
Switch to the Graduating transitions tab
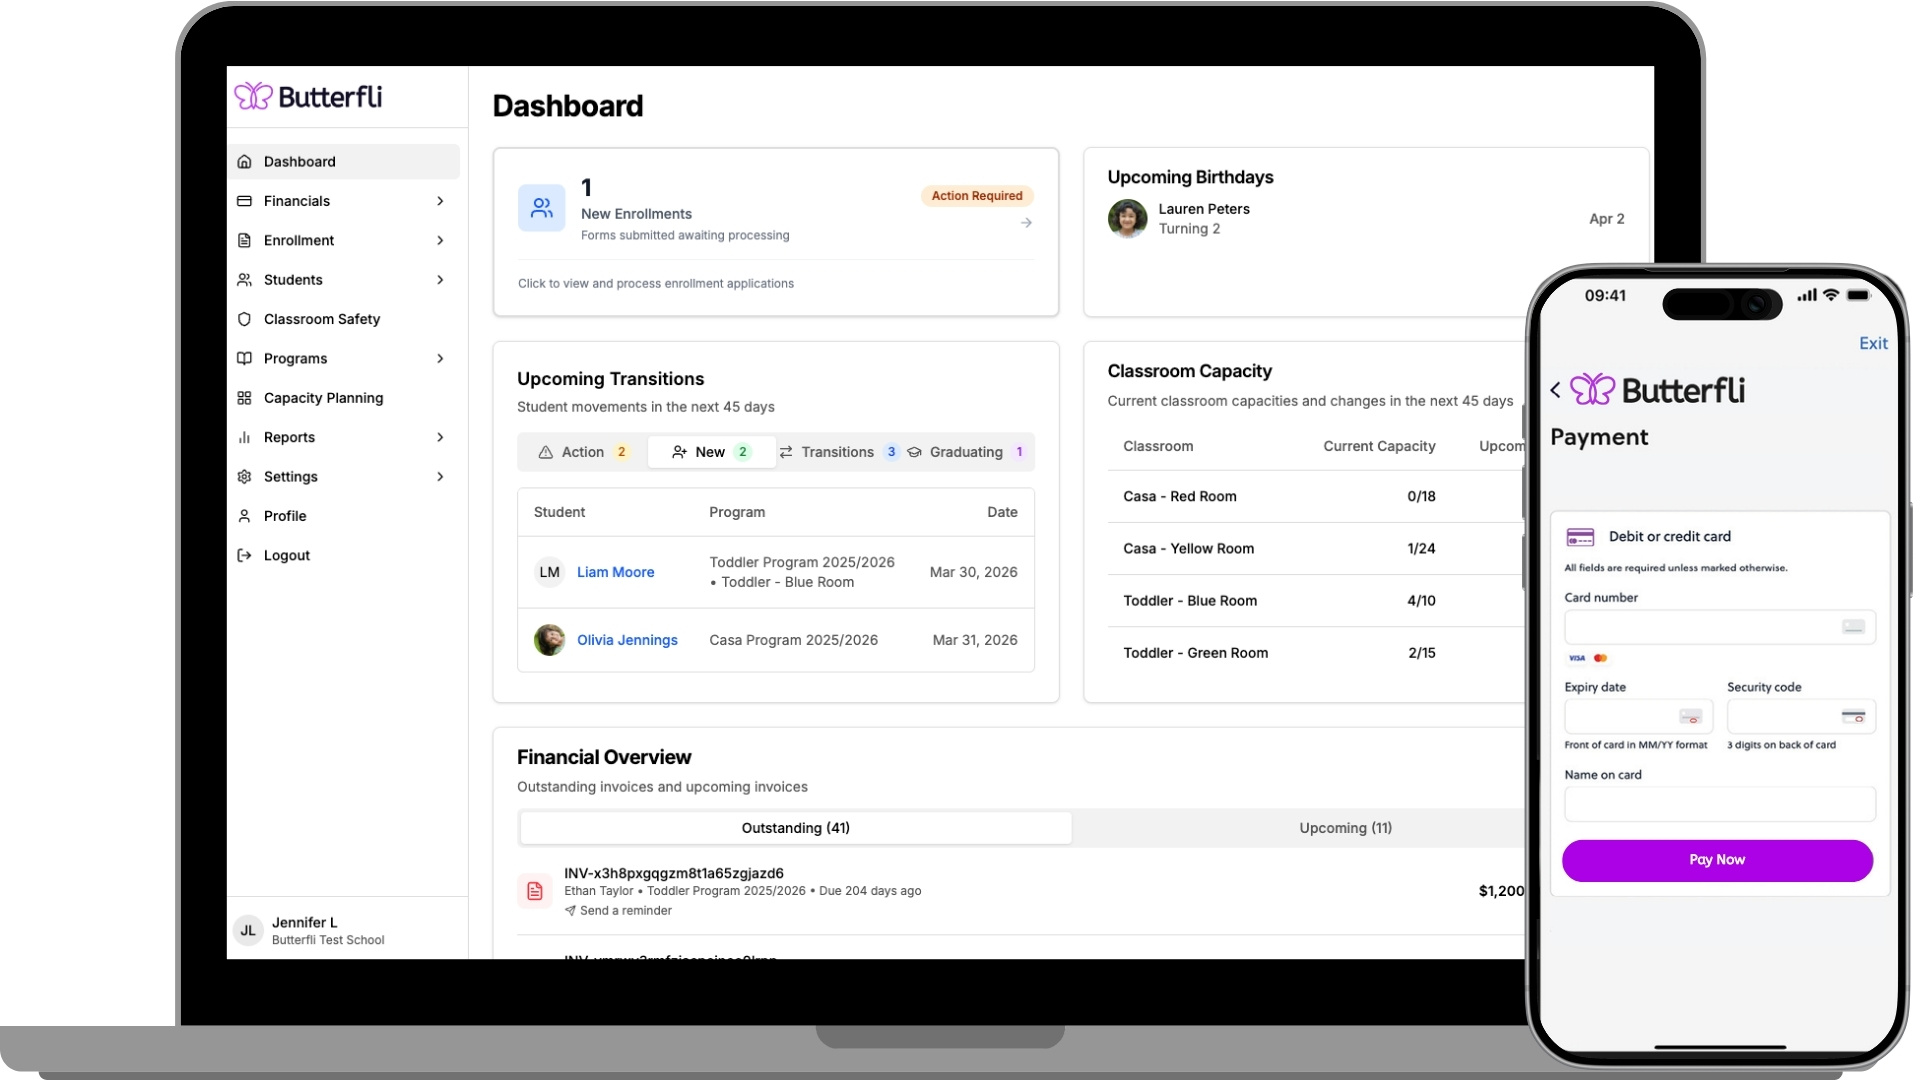point(966,452)
